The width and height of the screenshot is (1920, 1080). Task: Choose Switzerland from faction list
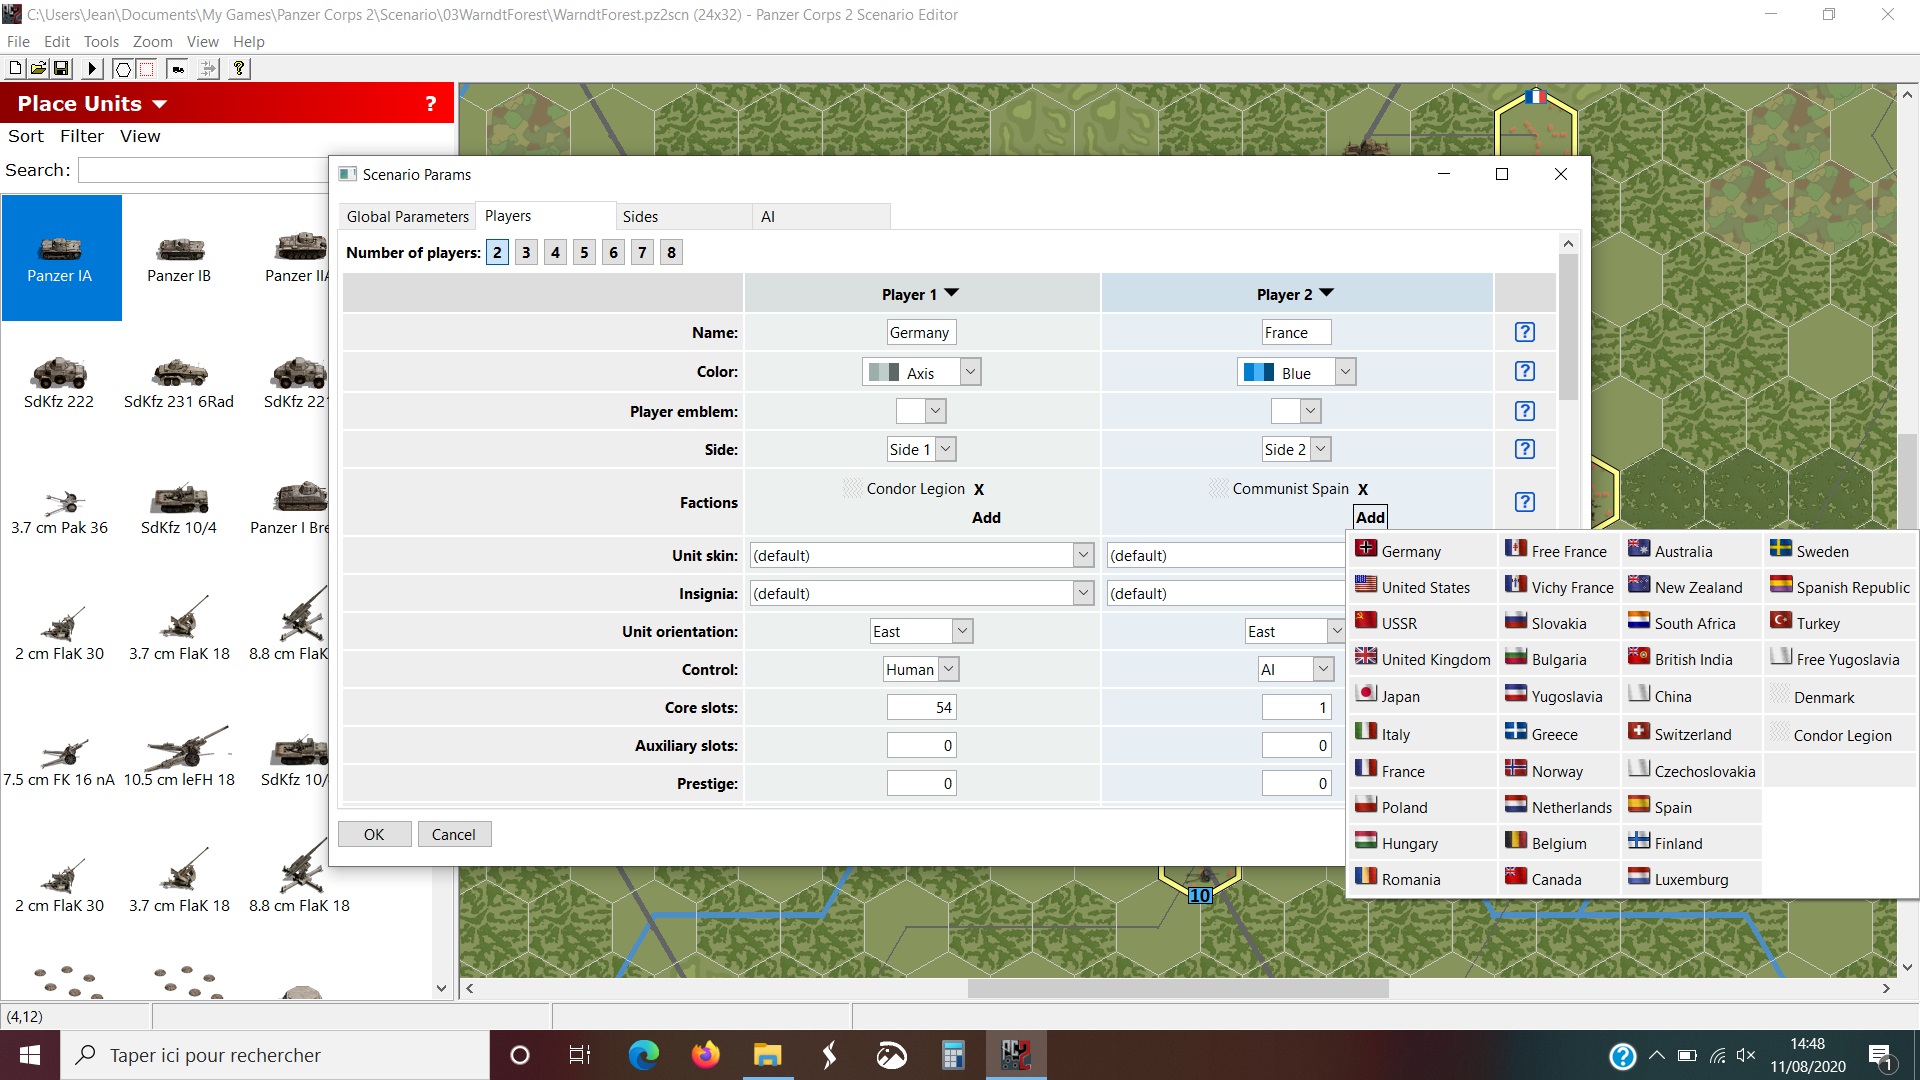(1692, 733)
